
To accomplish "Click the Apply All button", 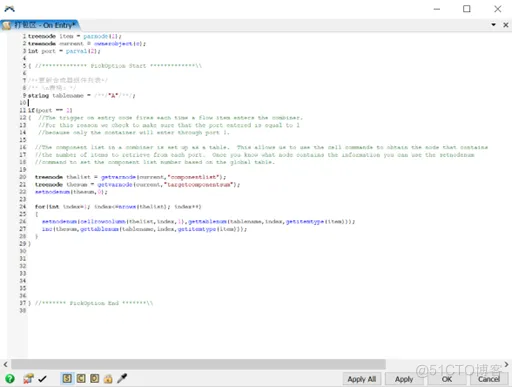I will (362, 379).
